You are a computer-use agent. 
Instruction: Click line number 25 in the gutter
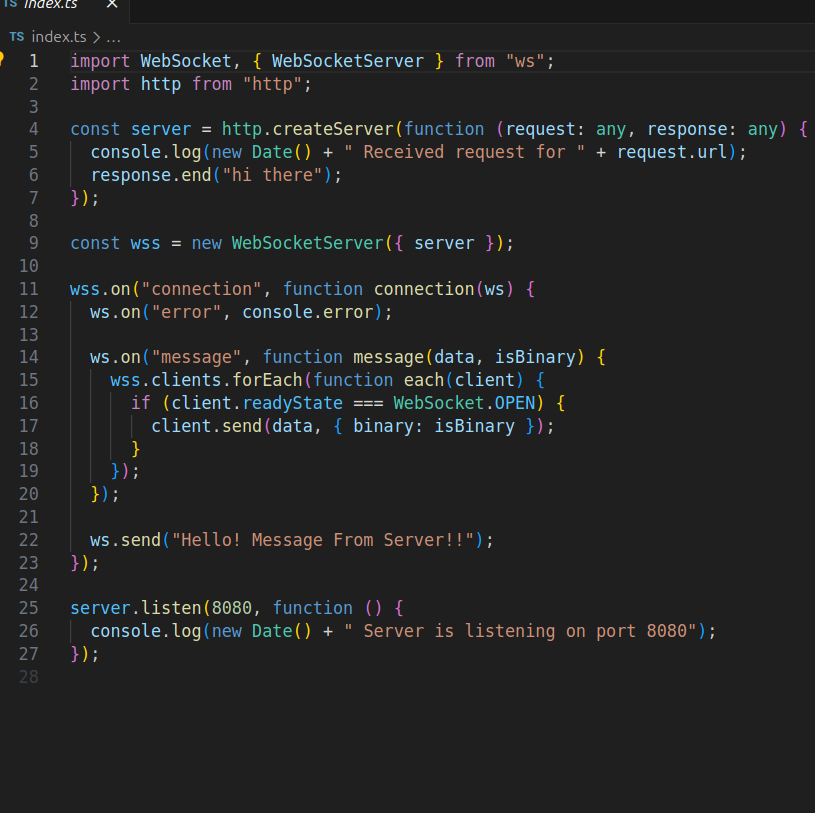(29, 608)
